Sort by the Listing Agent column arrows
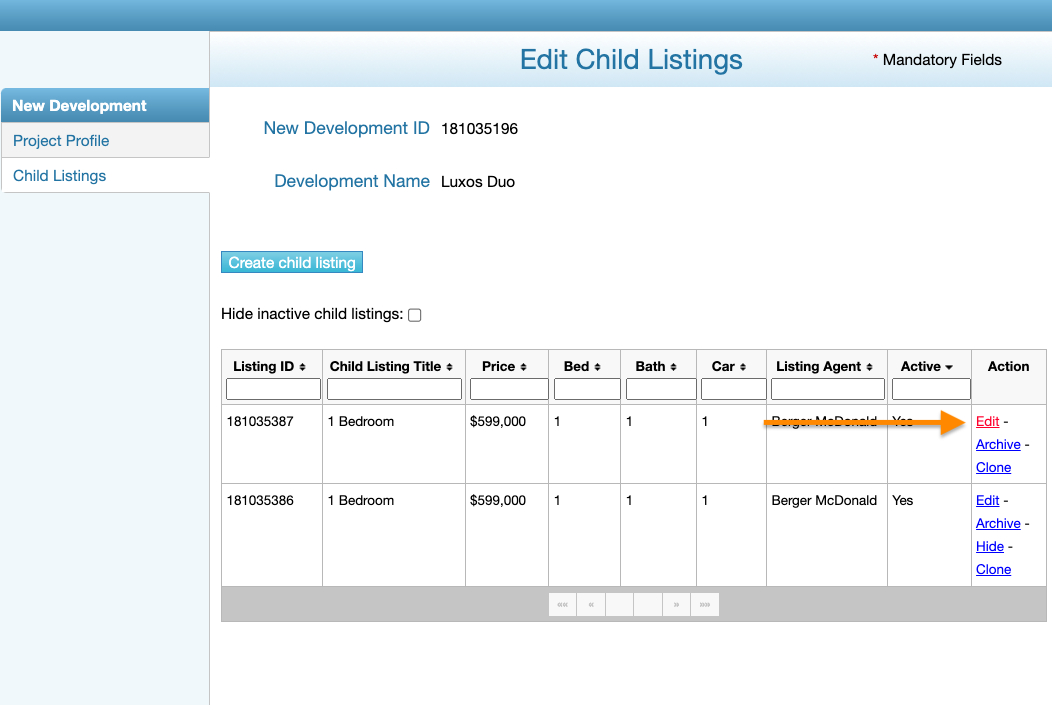 coord(869,367)
